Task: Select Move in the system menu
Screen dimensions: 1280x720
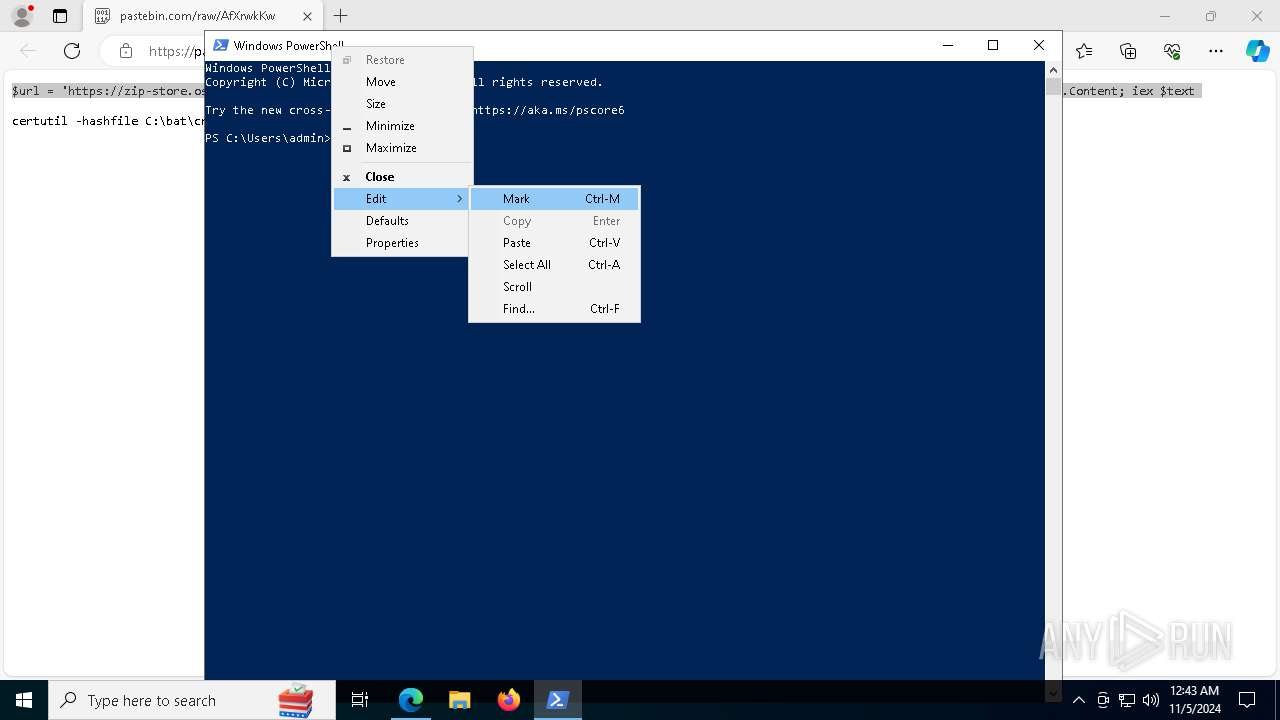Action: coord(401,82)
